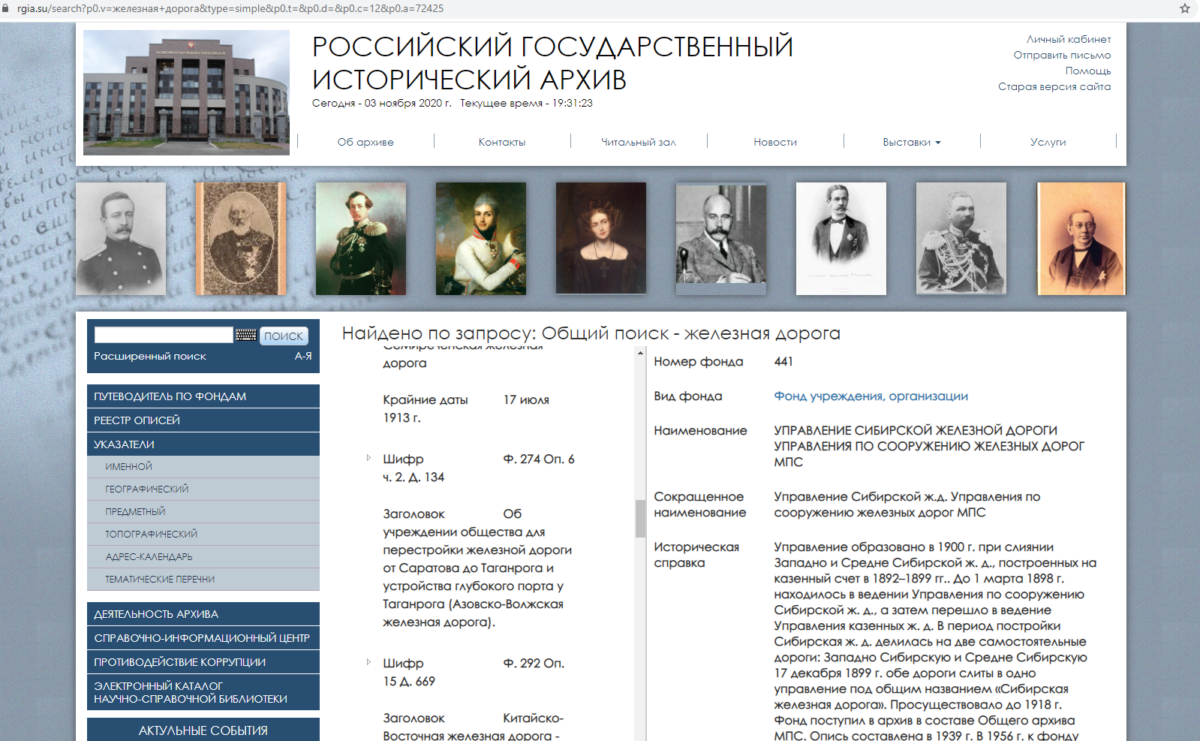Open Новости navigation item
Viewport: 1200px width, 741px height.
[x=775, y=142]
